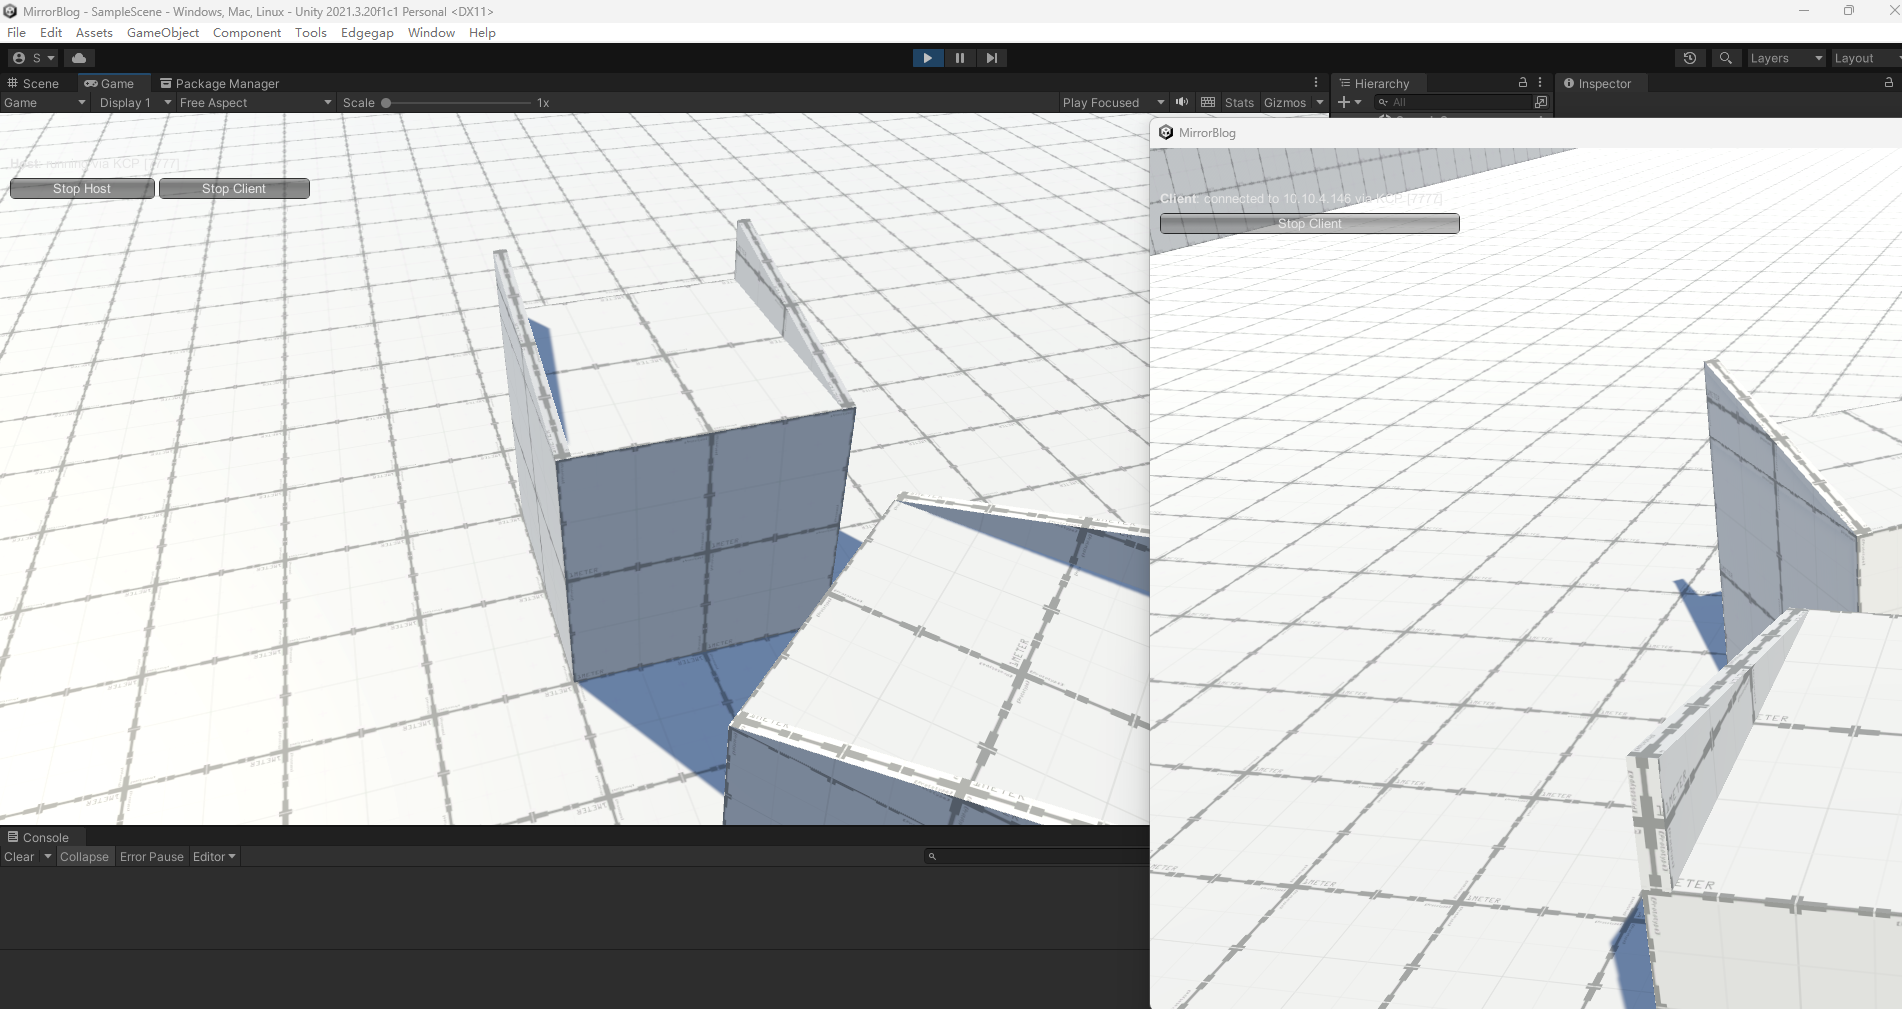The image size is (1902, 1009).
Task: Open the Layers dropdown
Action: pos(1786,58)
